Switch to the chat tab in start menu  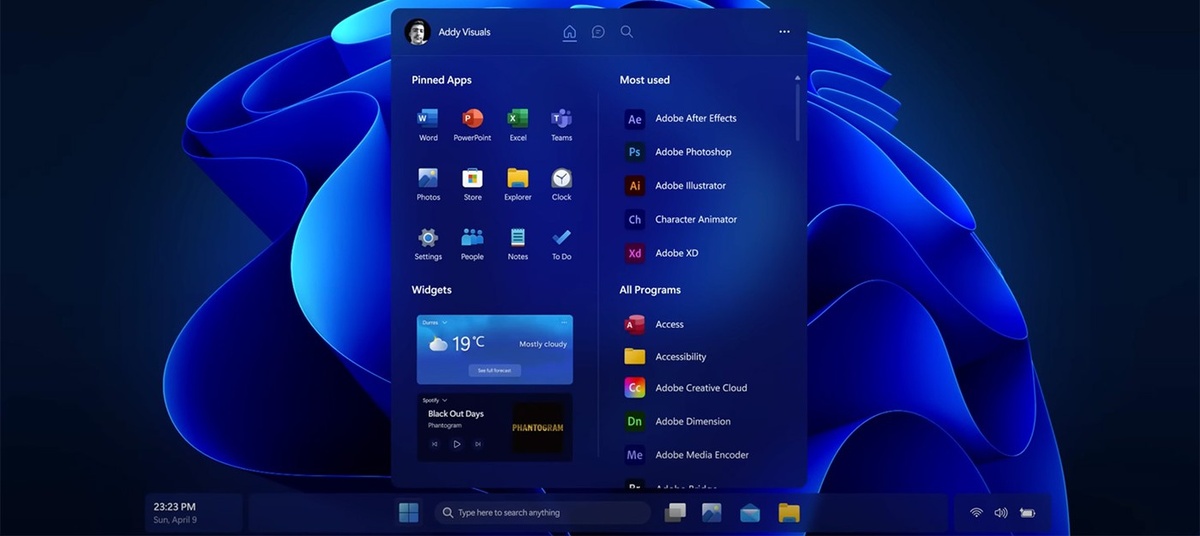598,32
